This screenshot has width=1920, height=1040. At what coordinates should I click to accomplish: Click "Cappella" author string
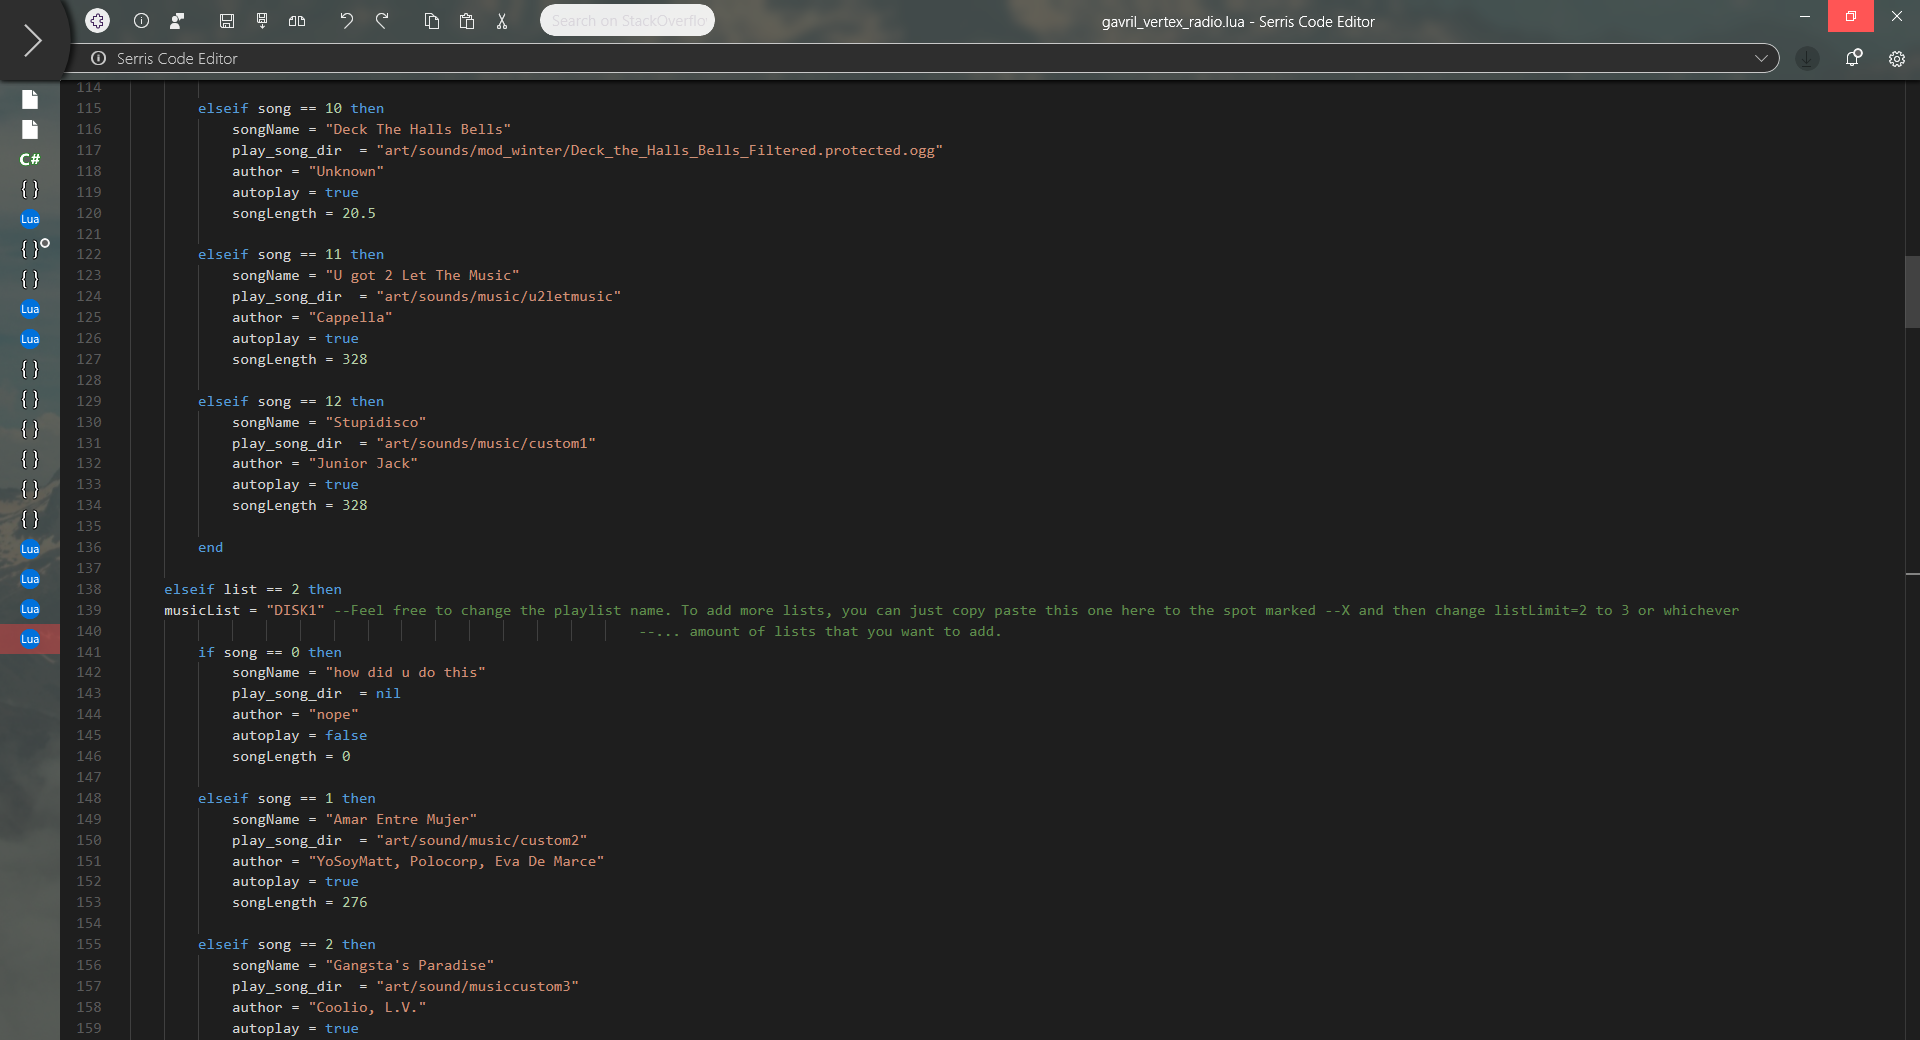pyautogui.click(x=350, y=317)
